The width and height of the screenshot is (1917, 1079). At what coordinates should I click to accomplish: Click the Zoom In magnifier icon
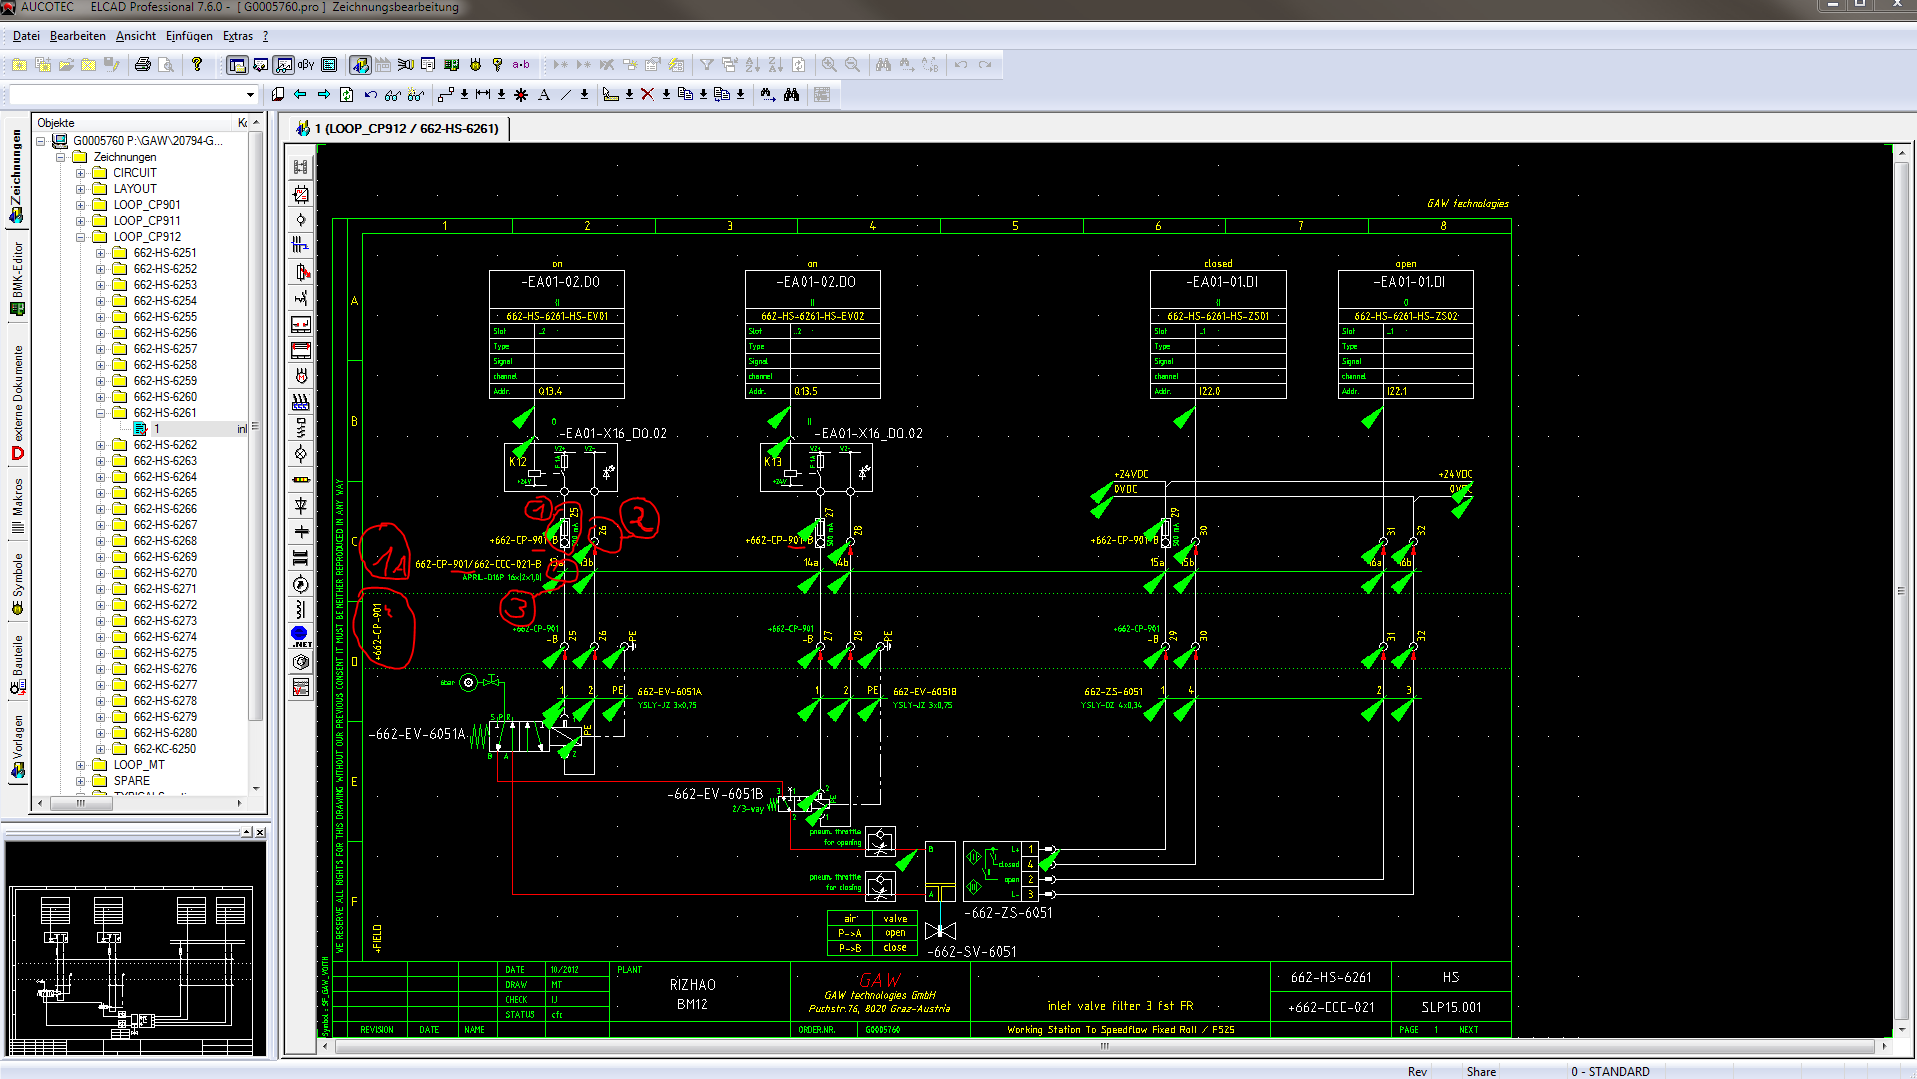pos(829,65)
